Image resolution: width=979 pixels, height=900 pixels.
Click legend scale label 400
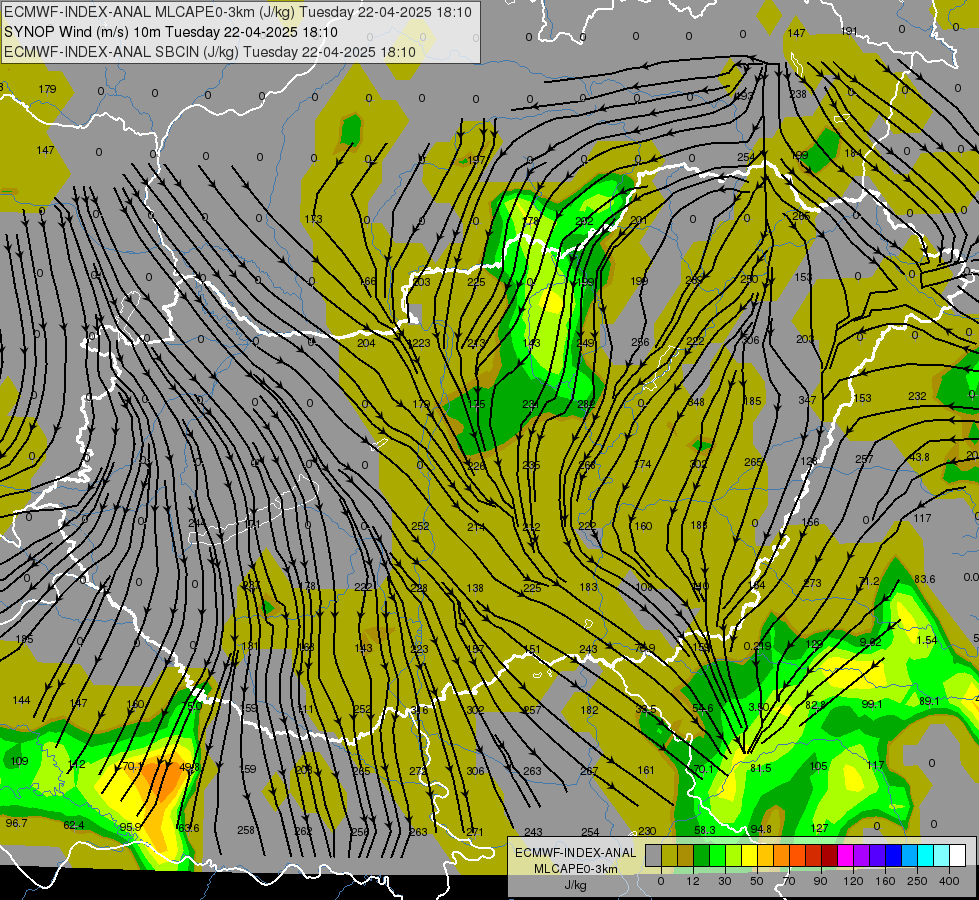(949, 881)
